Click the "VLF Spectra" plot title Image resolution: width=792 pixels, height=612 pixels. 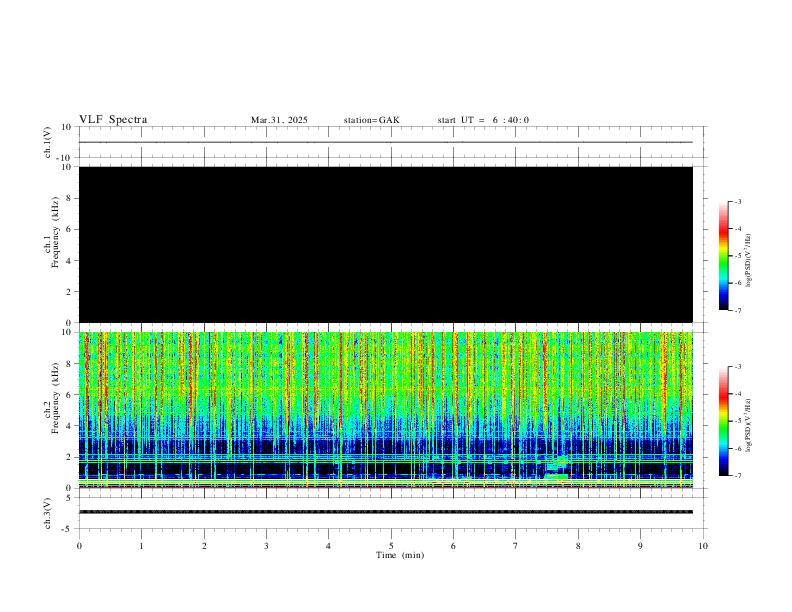pos(113,120)
